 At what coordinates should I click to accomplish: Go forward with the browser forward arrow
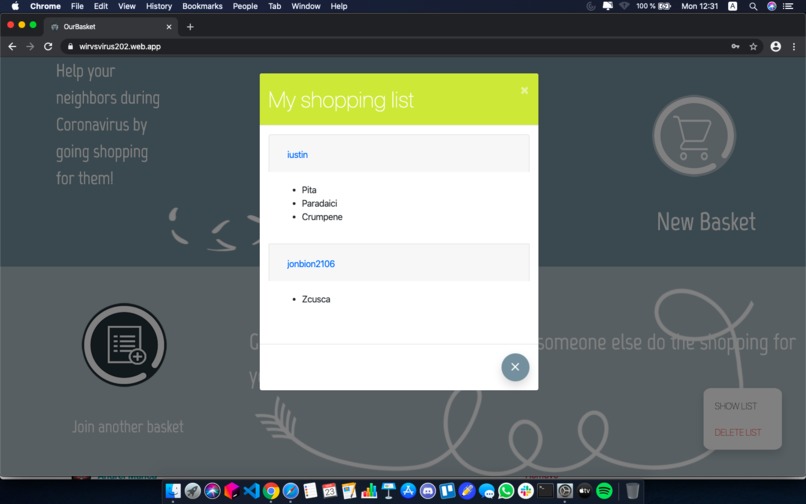[30, 46]
